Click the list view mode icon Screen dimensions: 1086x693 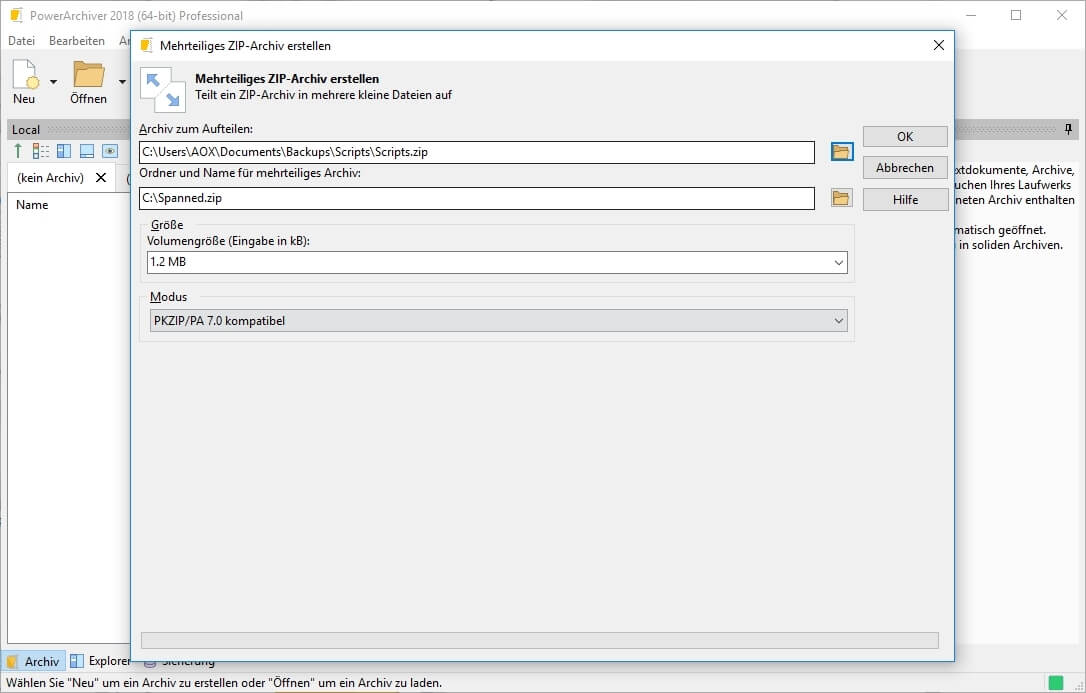pos(41,151)
